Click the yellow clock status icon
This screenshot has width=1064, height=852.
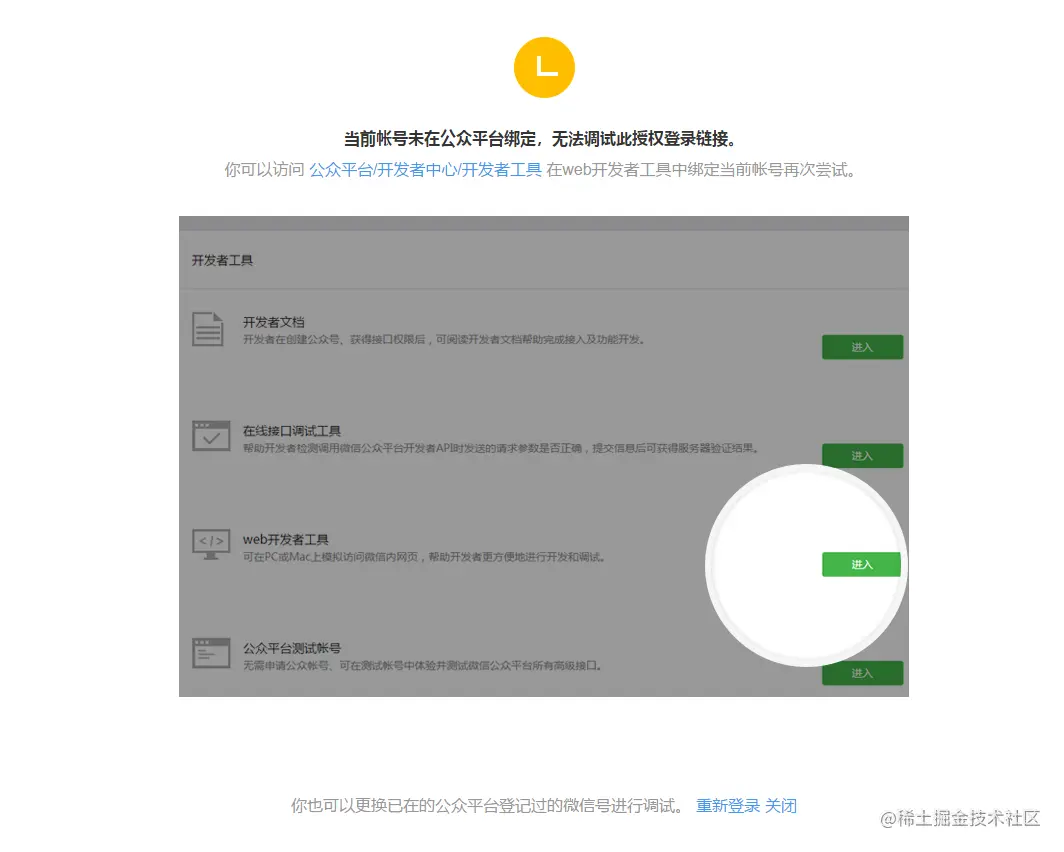coord(544,67)
